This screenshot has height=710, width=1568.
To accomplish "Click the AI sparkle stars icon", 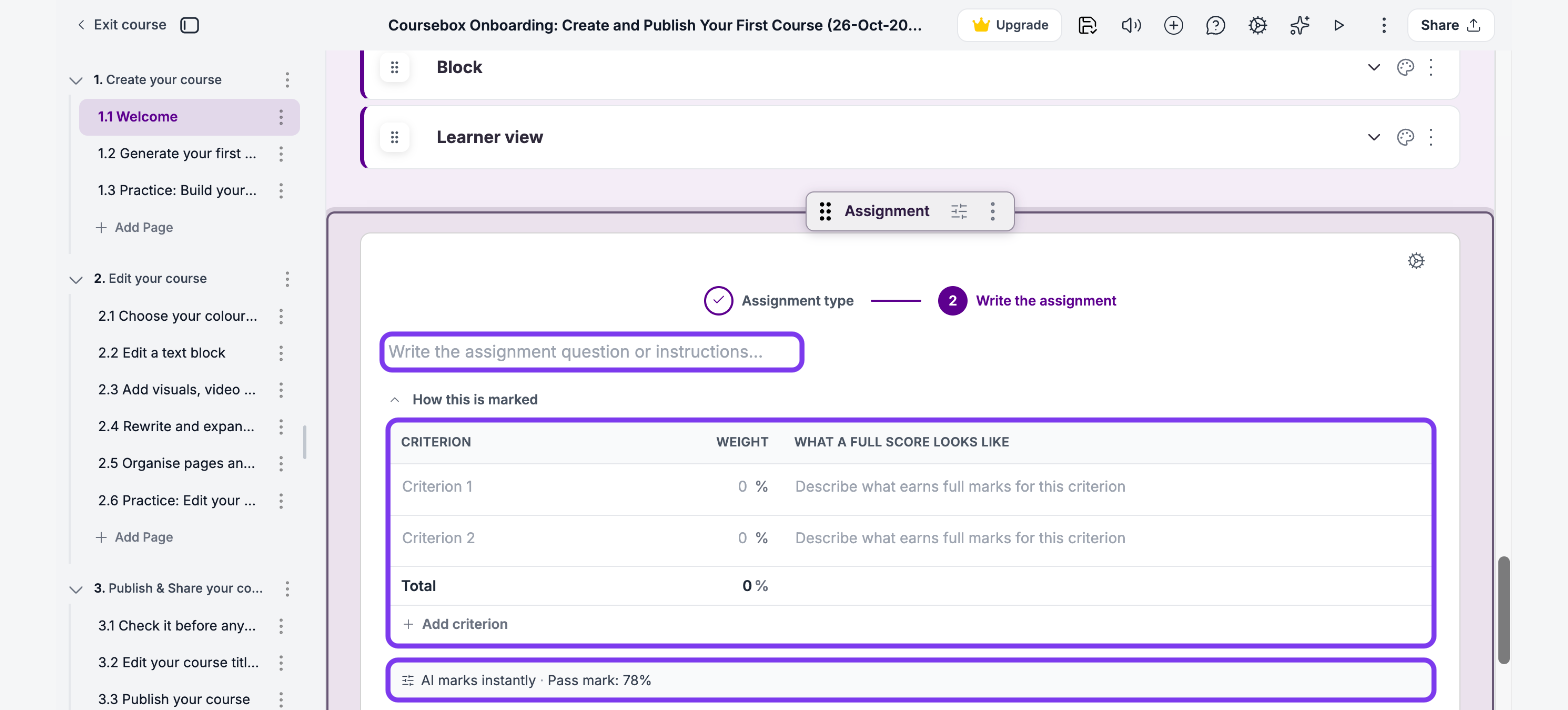I will coord(1299,25).
